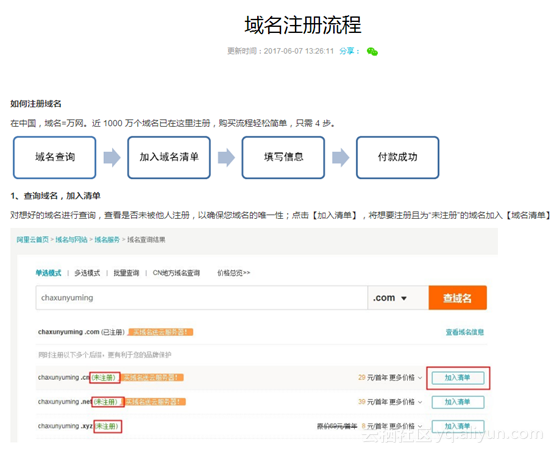554x454 pixels.
Task: Click 加入清单 for the chaxunyuming.xyz domain
Action: tap(458, 426)
